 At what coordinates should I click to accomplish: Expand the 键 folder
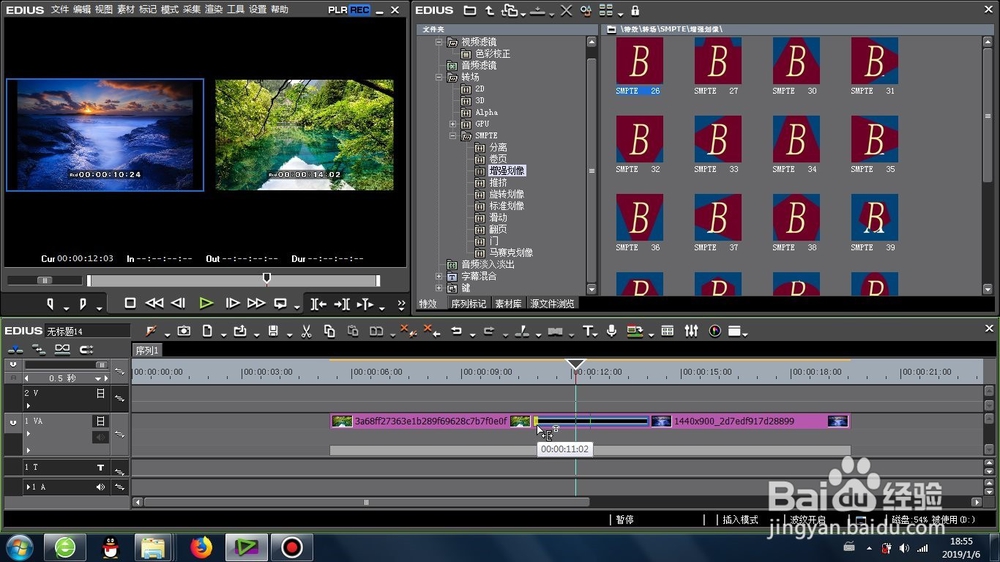(x=439, y=288)
